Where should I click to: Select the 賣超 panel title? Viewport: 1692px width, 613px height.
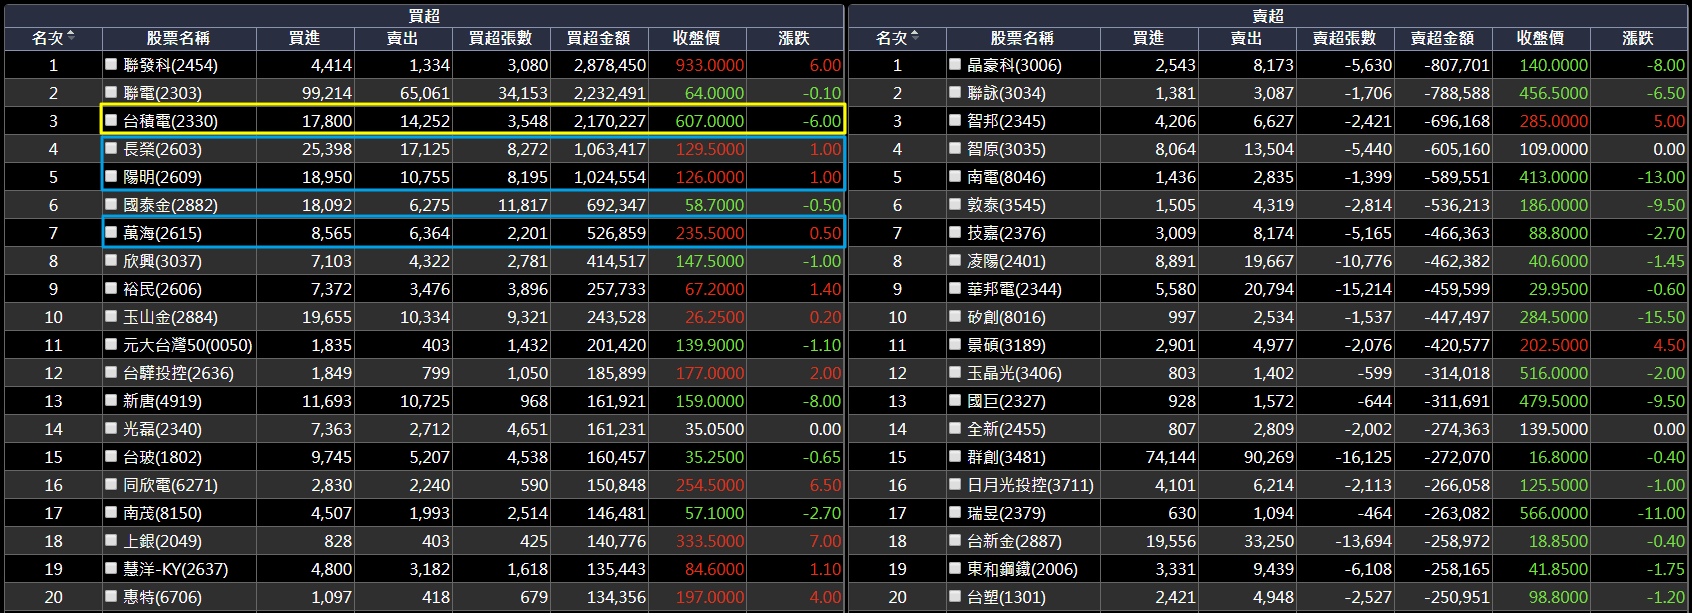(x=1268, y=15)
